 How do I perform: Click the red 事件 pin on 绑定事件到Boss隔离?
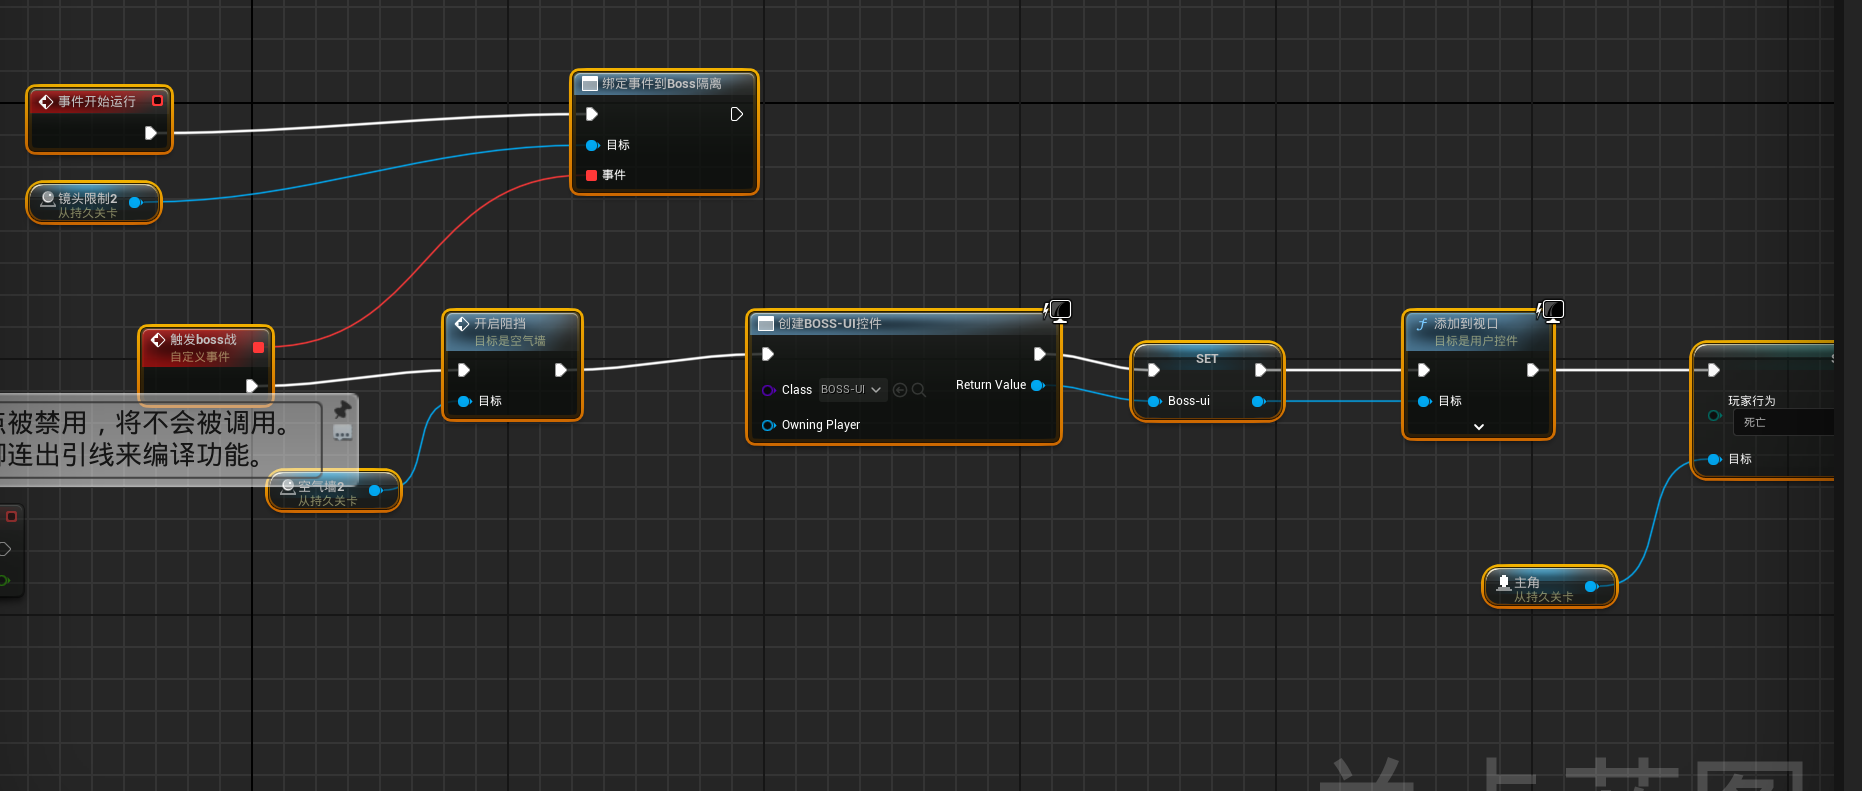click(592, 175)
